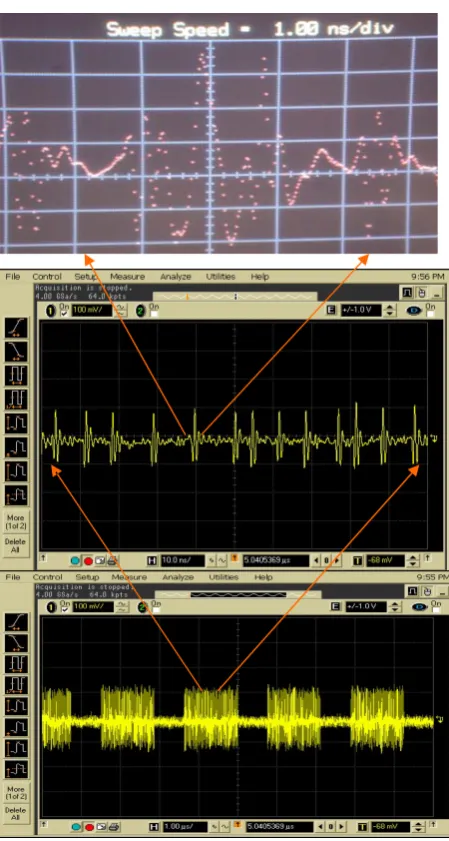
Task: Click stepper arrows beside -68 mV, 9:56 PM window
Action: [x=412, y=561]
